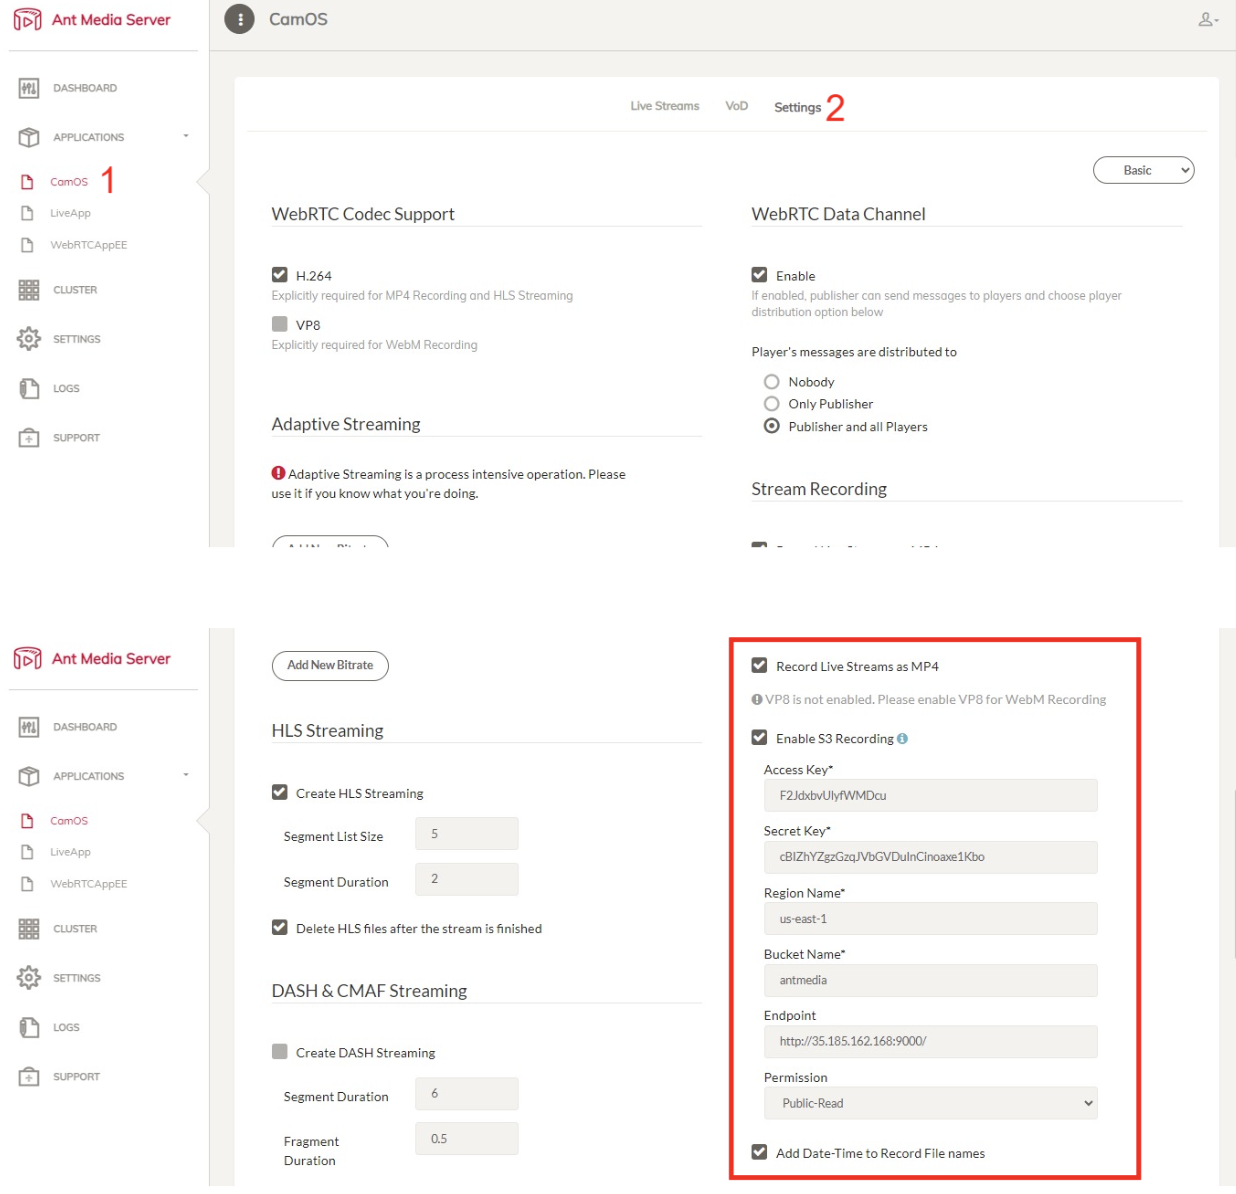Open the WebRTCAppEE application link in the upper sidebar
1236x1194 pixels.
[89, 245]
